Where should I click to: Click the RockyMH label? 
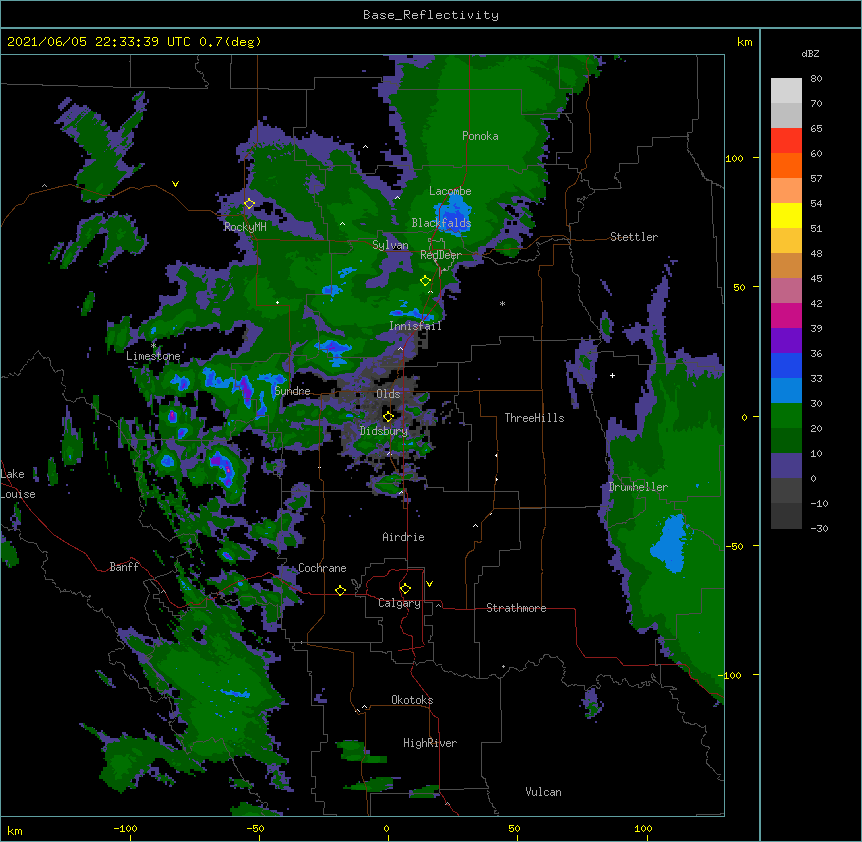coord(245,227)
